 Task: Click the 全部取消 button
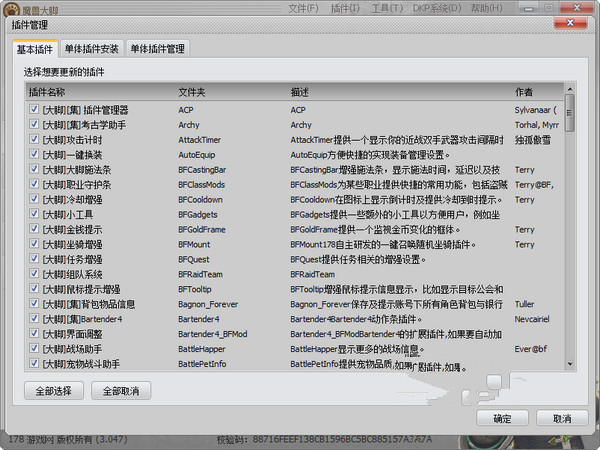pyautogui.click(x=121, y=391)
